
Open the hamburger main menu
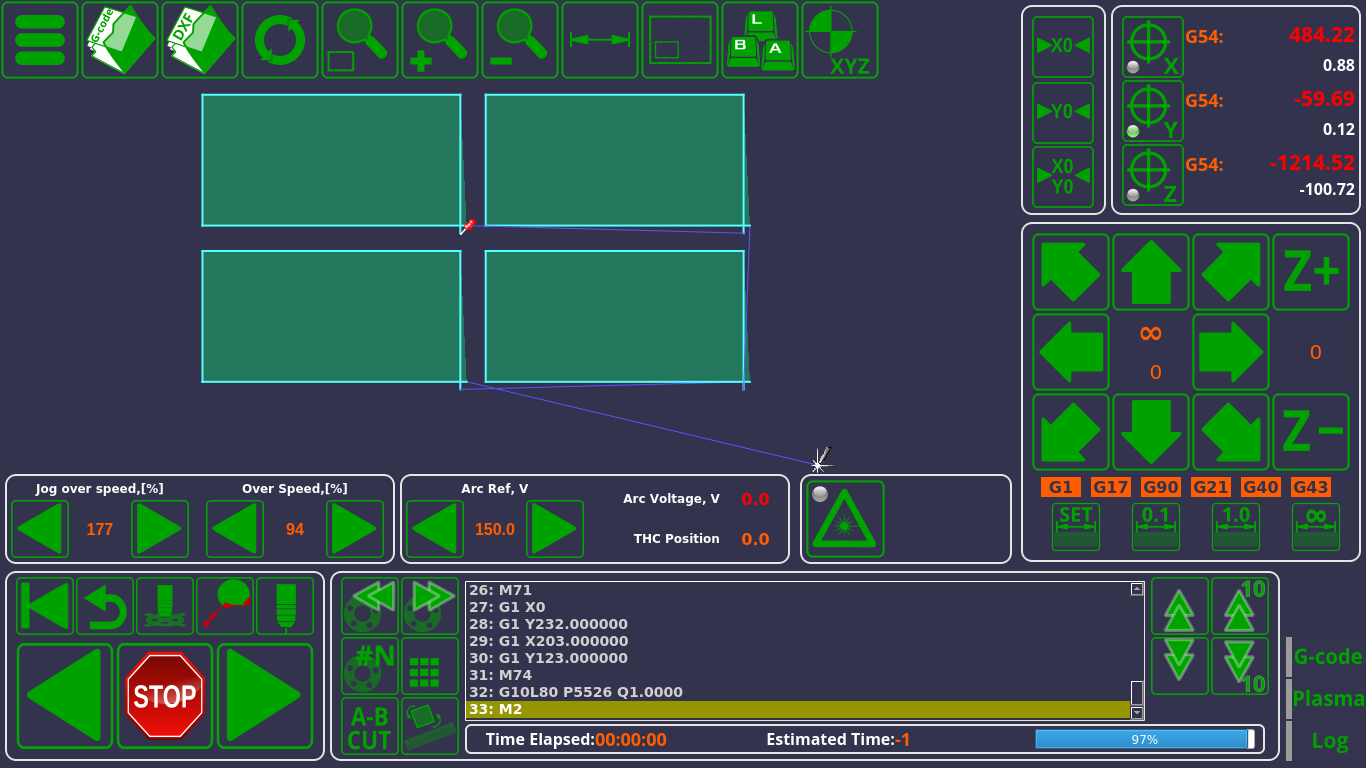(40, 40)
